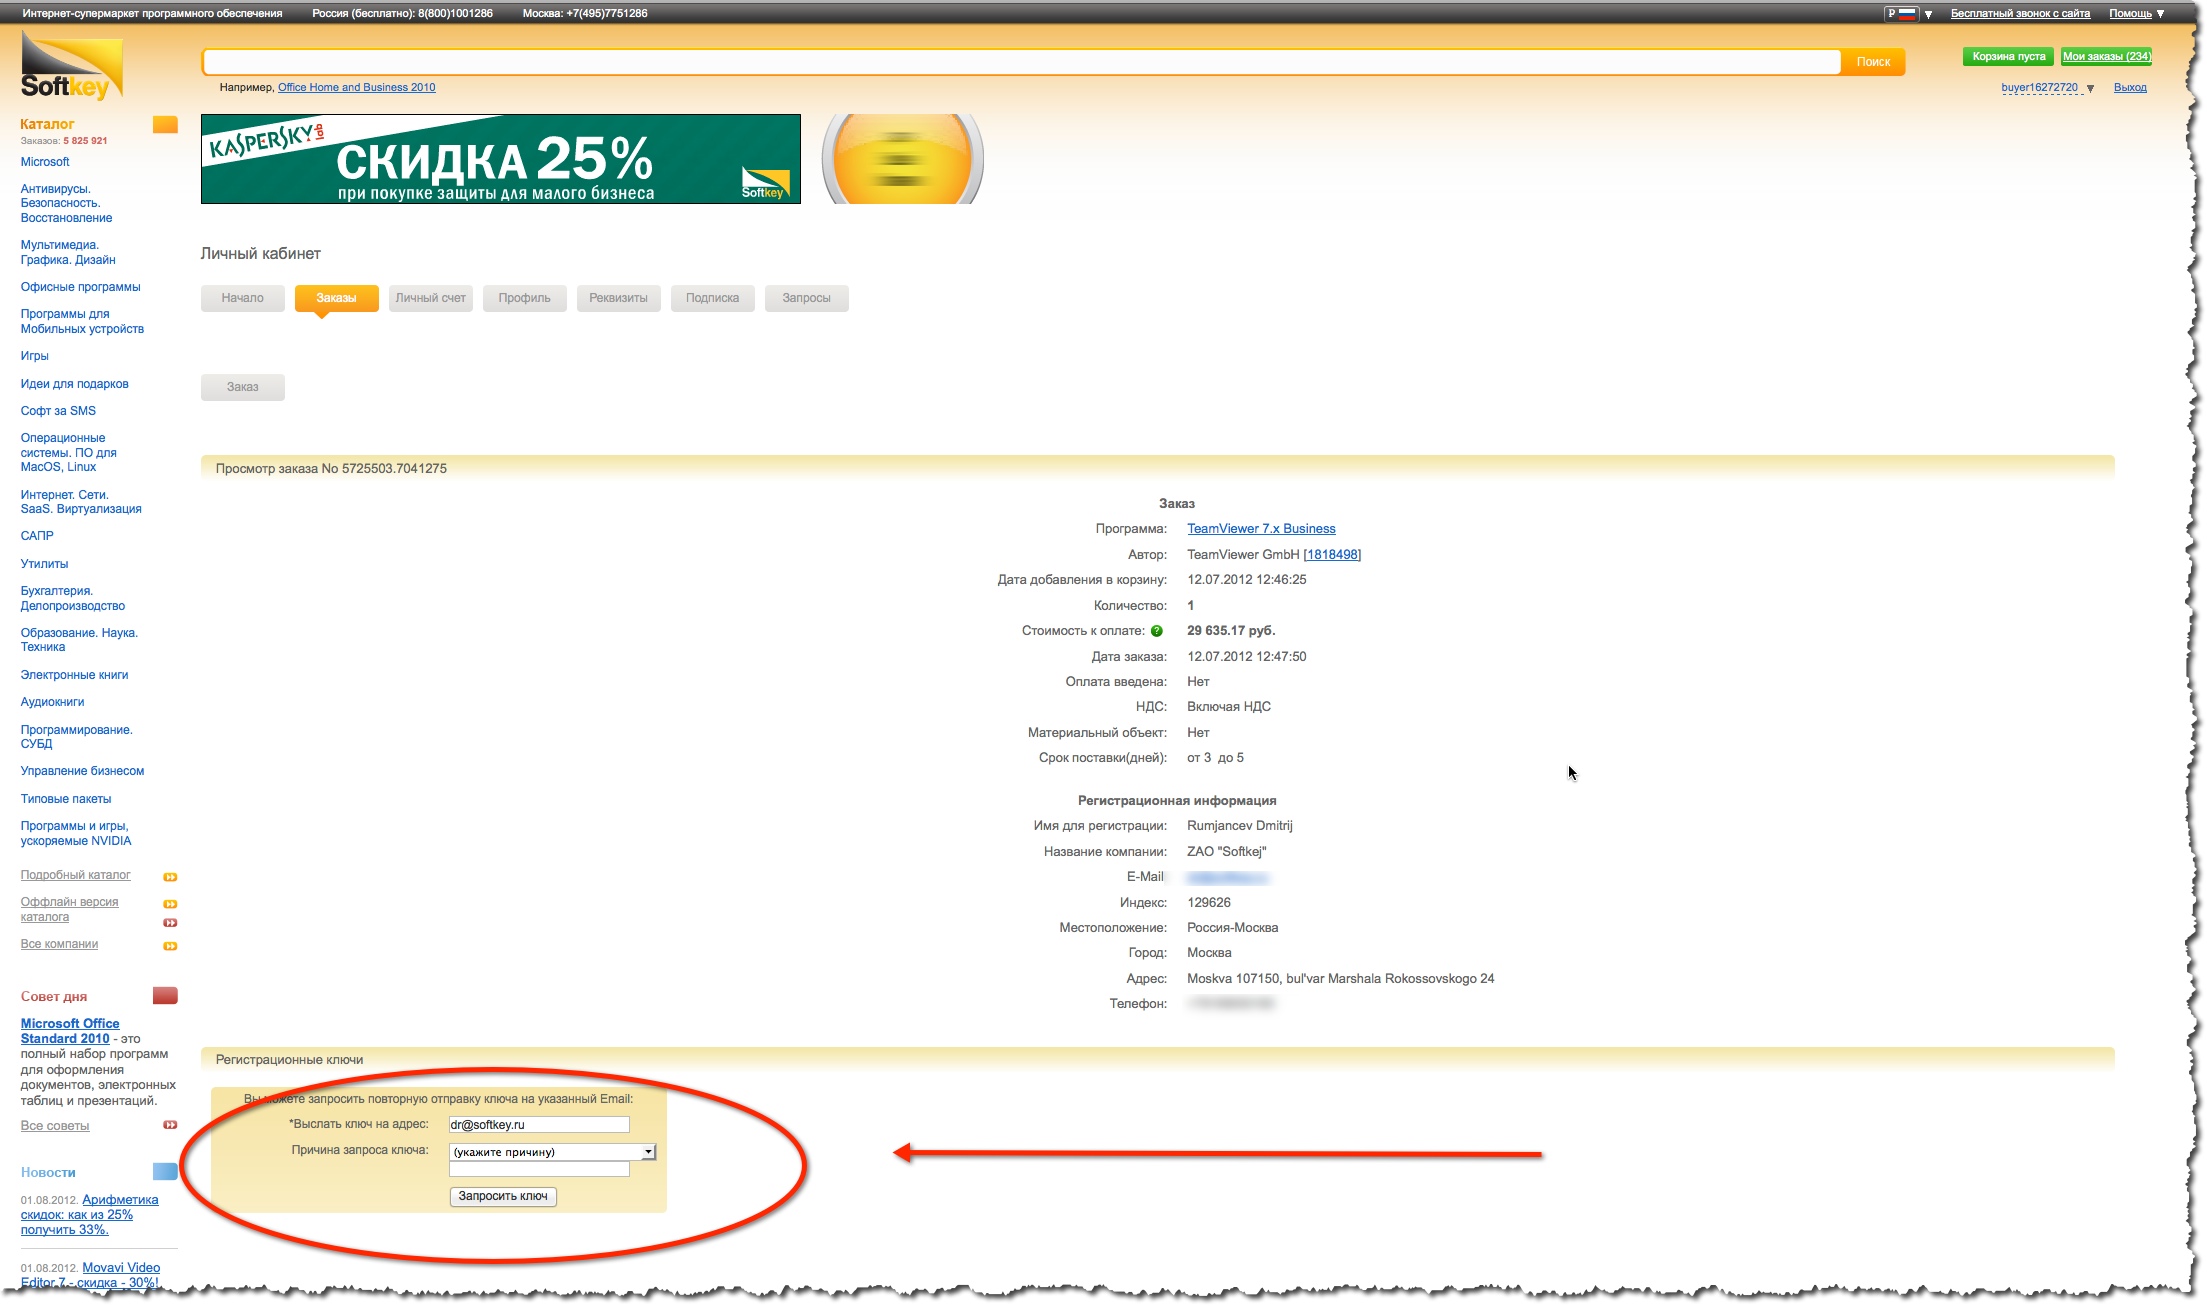
Task: Open Интернет. Сети. SaaS. Виртуализация category
Action: pyautogui.click(x=81, y=502)
